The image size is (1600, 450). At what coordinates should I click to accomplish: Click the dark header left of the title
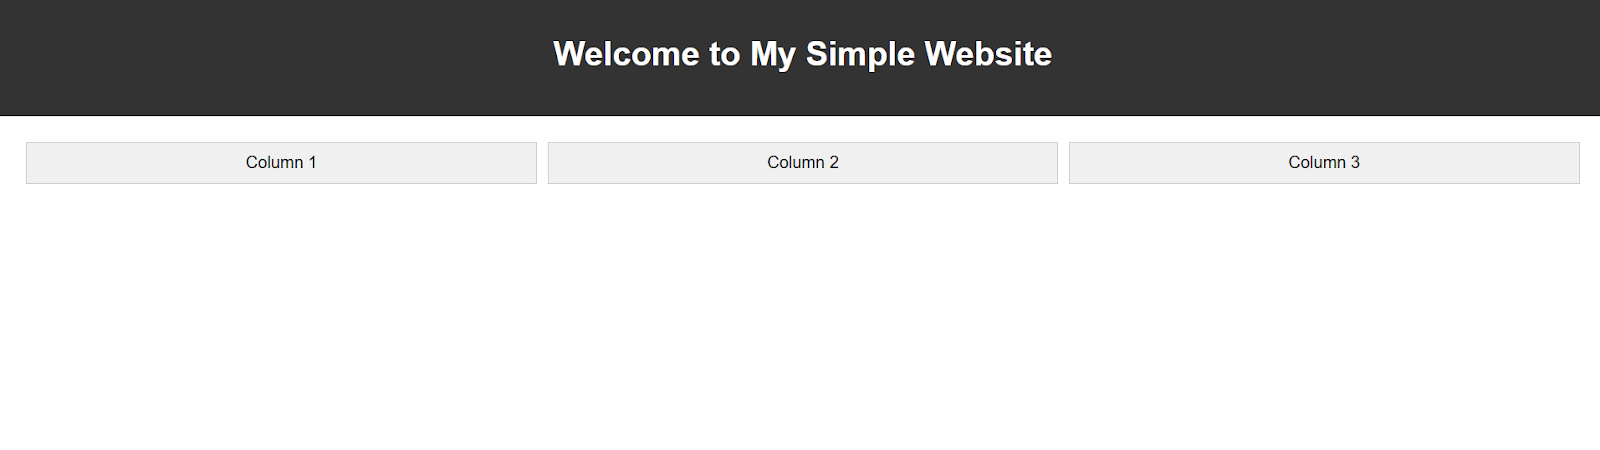coord(250,56)
